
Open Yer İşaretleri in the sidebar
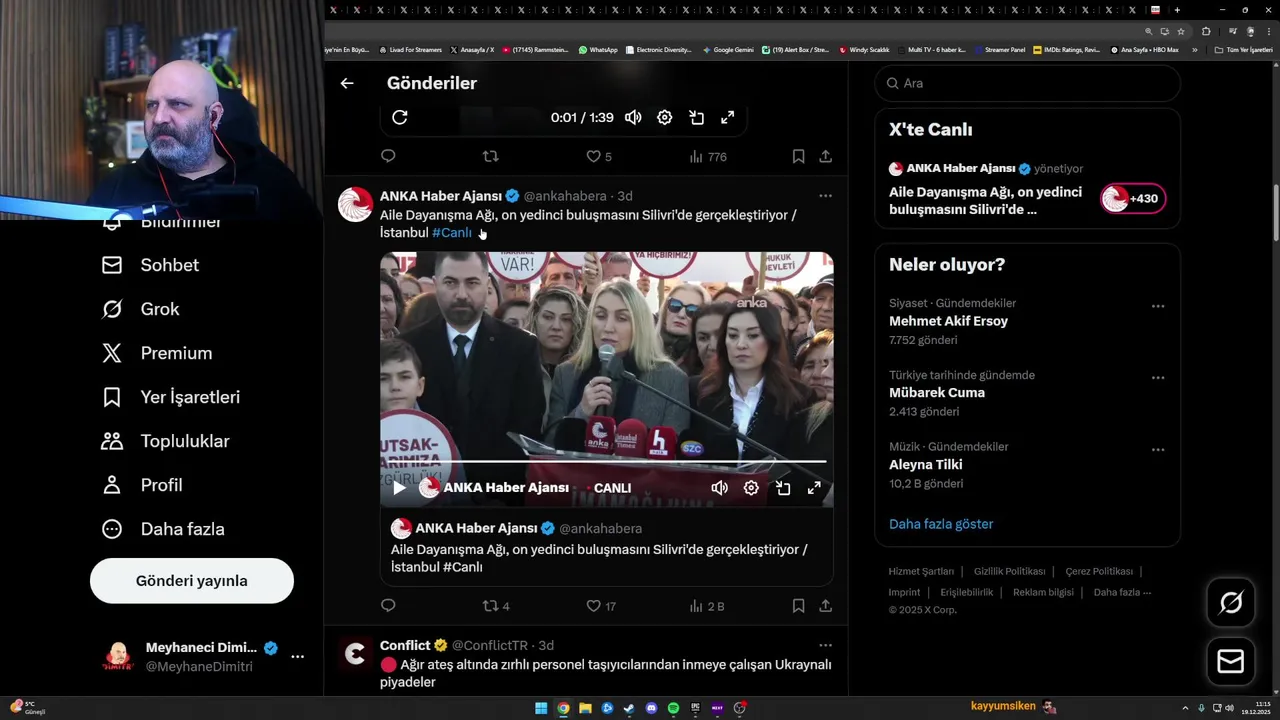(171, 397)
